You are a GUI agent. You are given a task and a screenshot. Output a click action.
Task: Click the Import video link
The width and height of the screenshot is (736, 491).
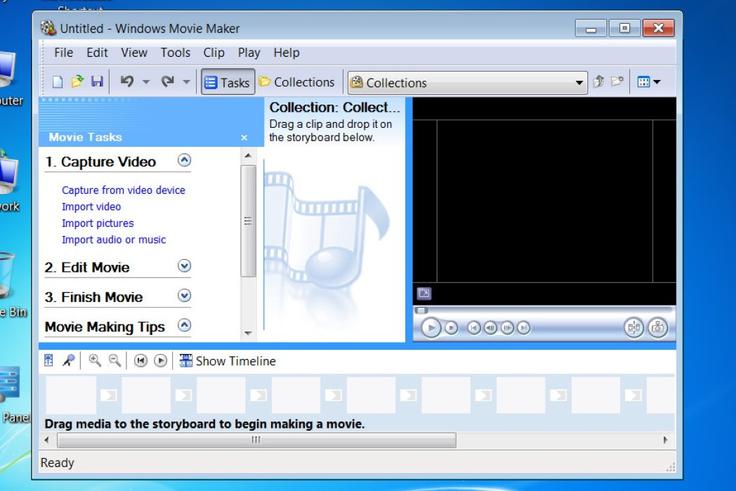pos(91,207)
